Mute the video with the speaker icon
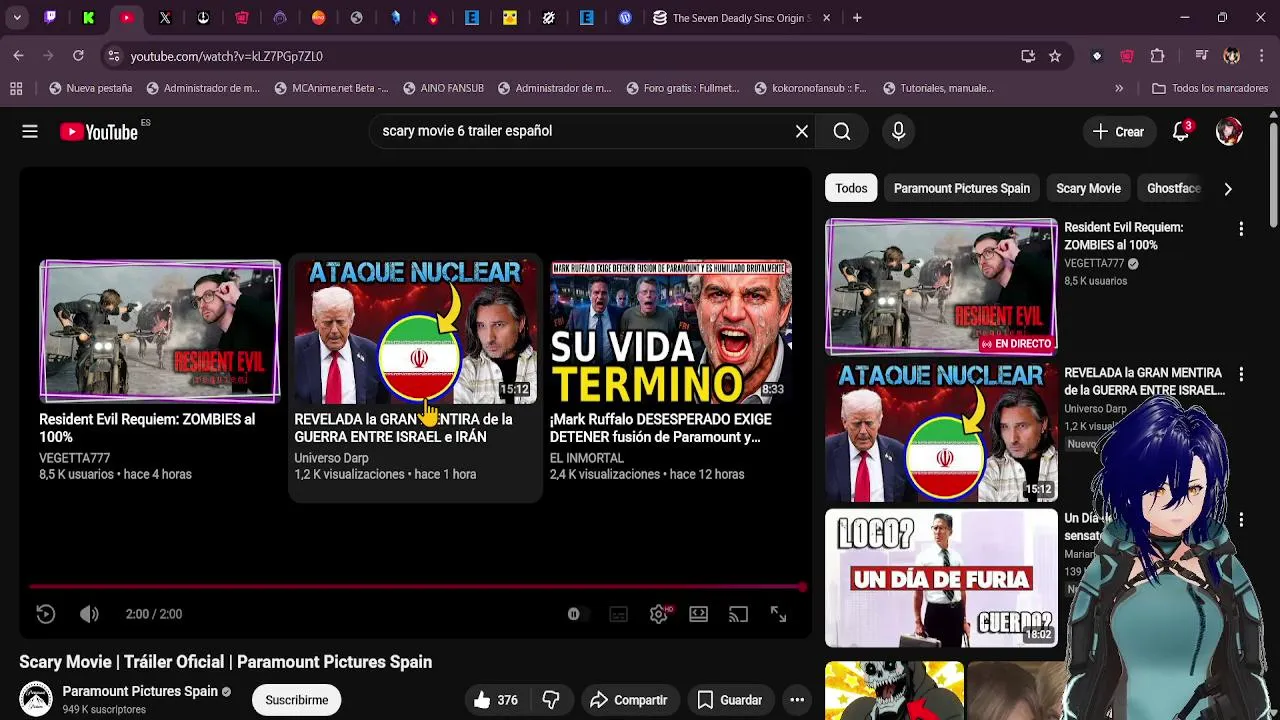Screen dimensions: 1280x720 point(89,614)
